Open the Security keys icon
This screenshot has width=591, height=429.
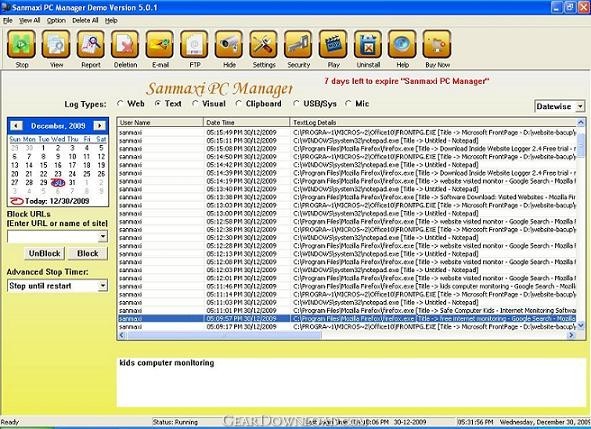tap(299, 44)
